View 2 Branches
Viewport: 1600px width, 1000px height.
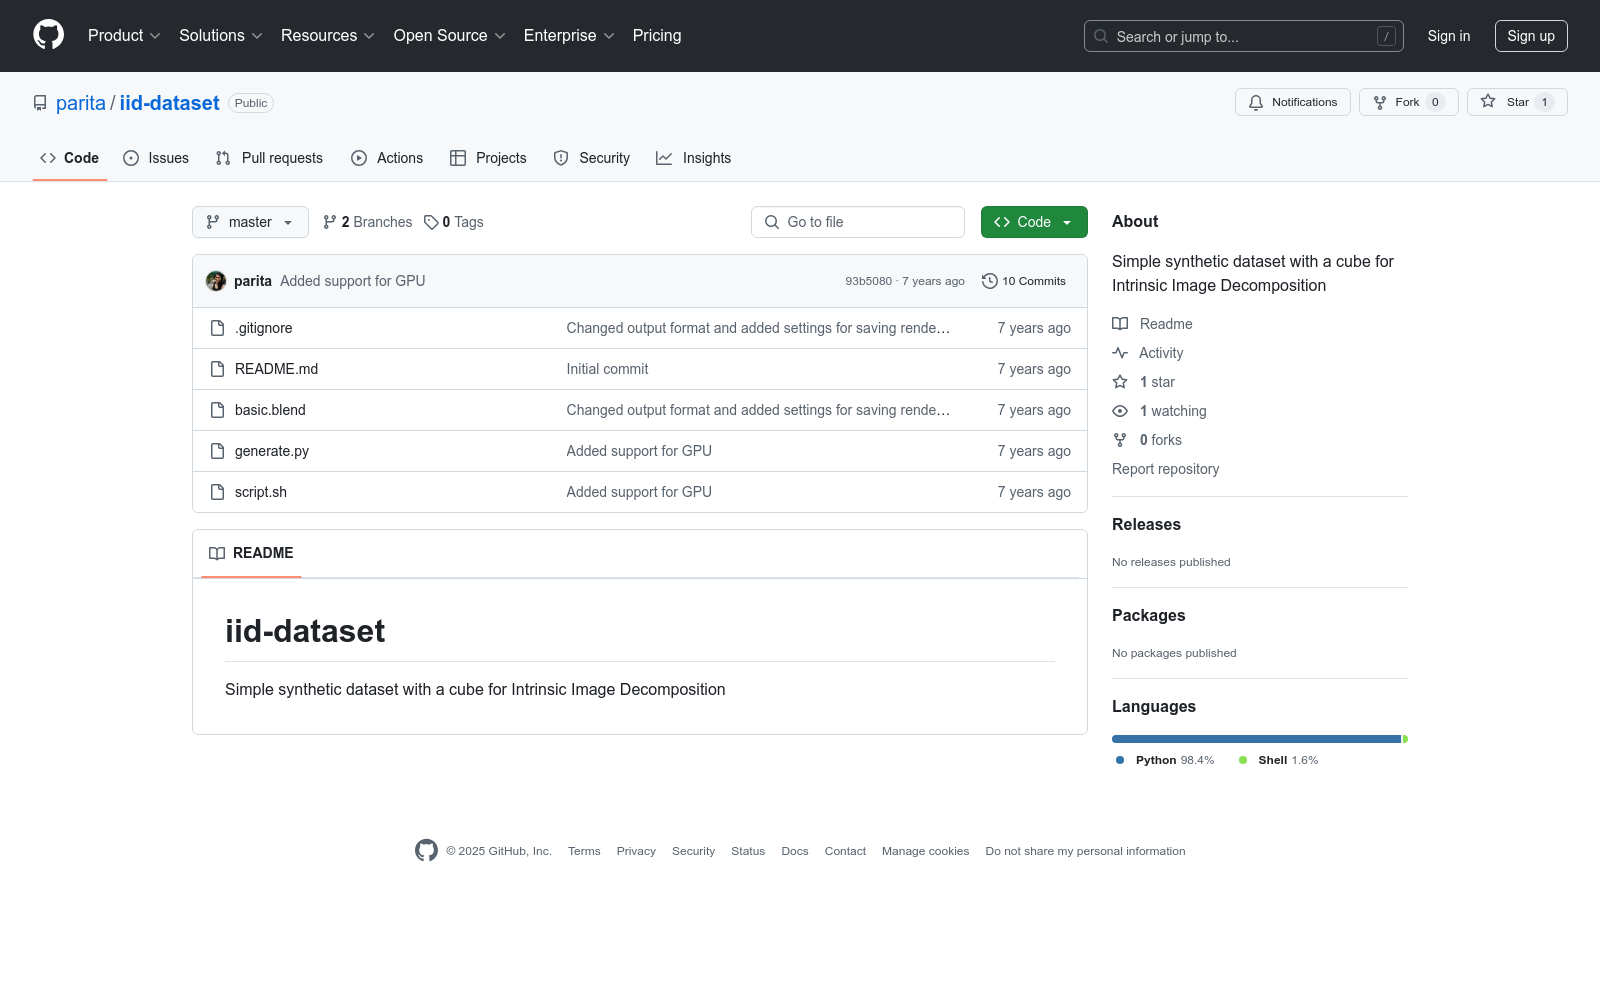pyautogui.click(x=368, y=222)
